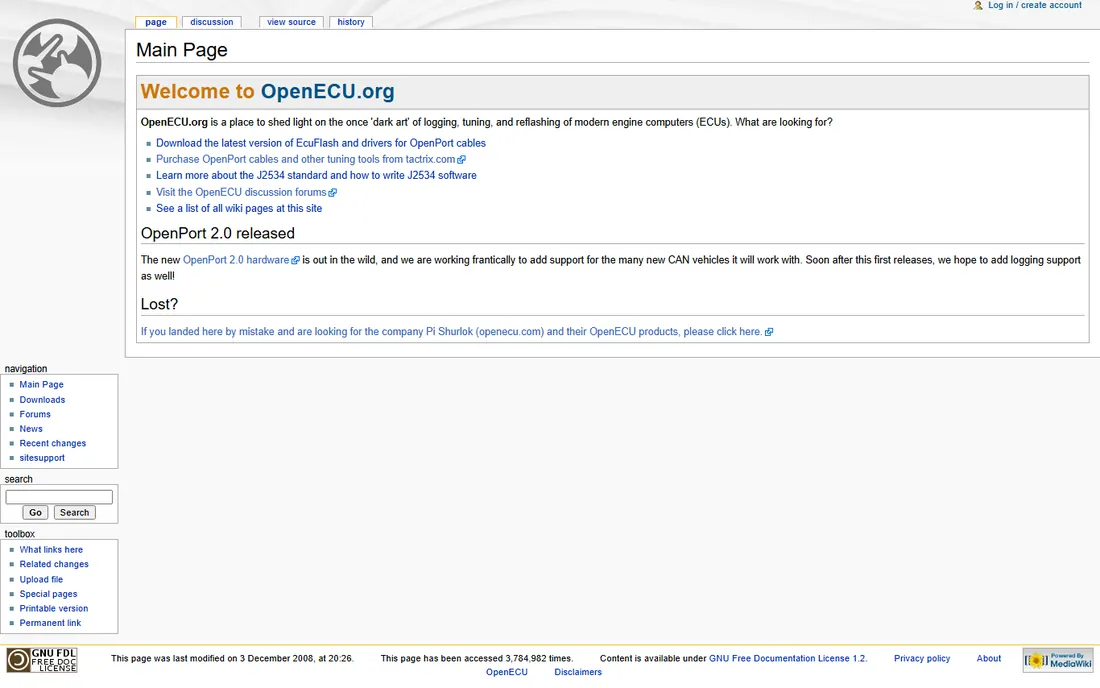
Task: Click the page accessed count text
Action: coord(477,659)
